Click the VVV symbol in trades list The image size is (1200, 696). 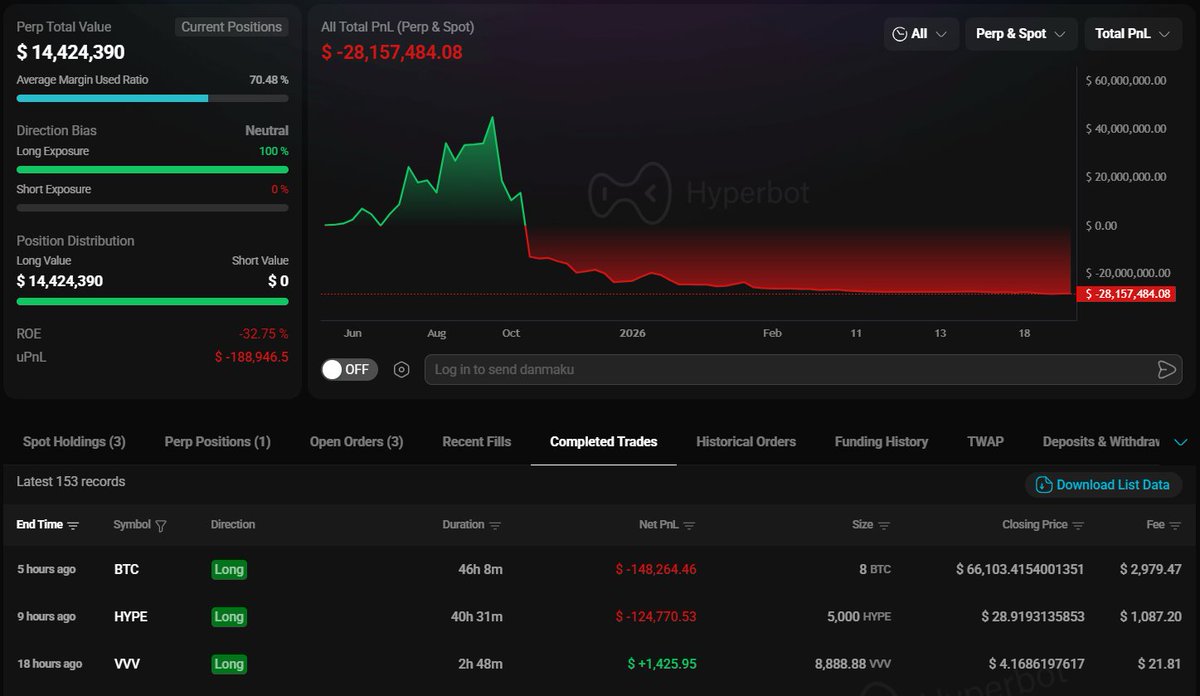127,663
